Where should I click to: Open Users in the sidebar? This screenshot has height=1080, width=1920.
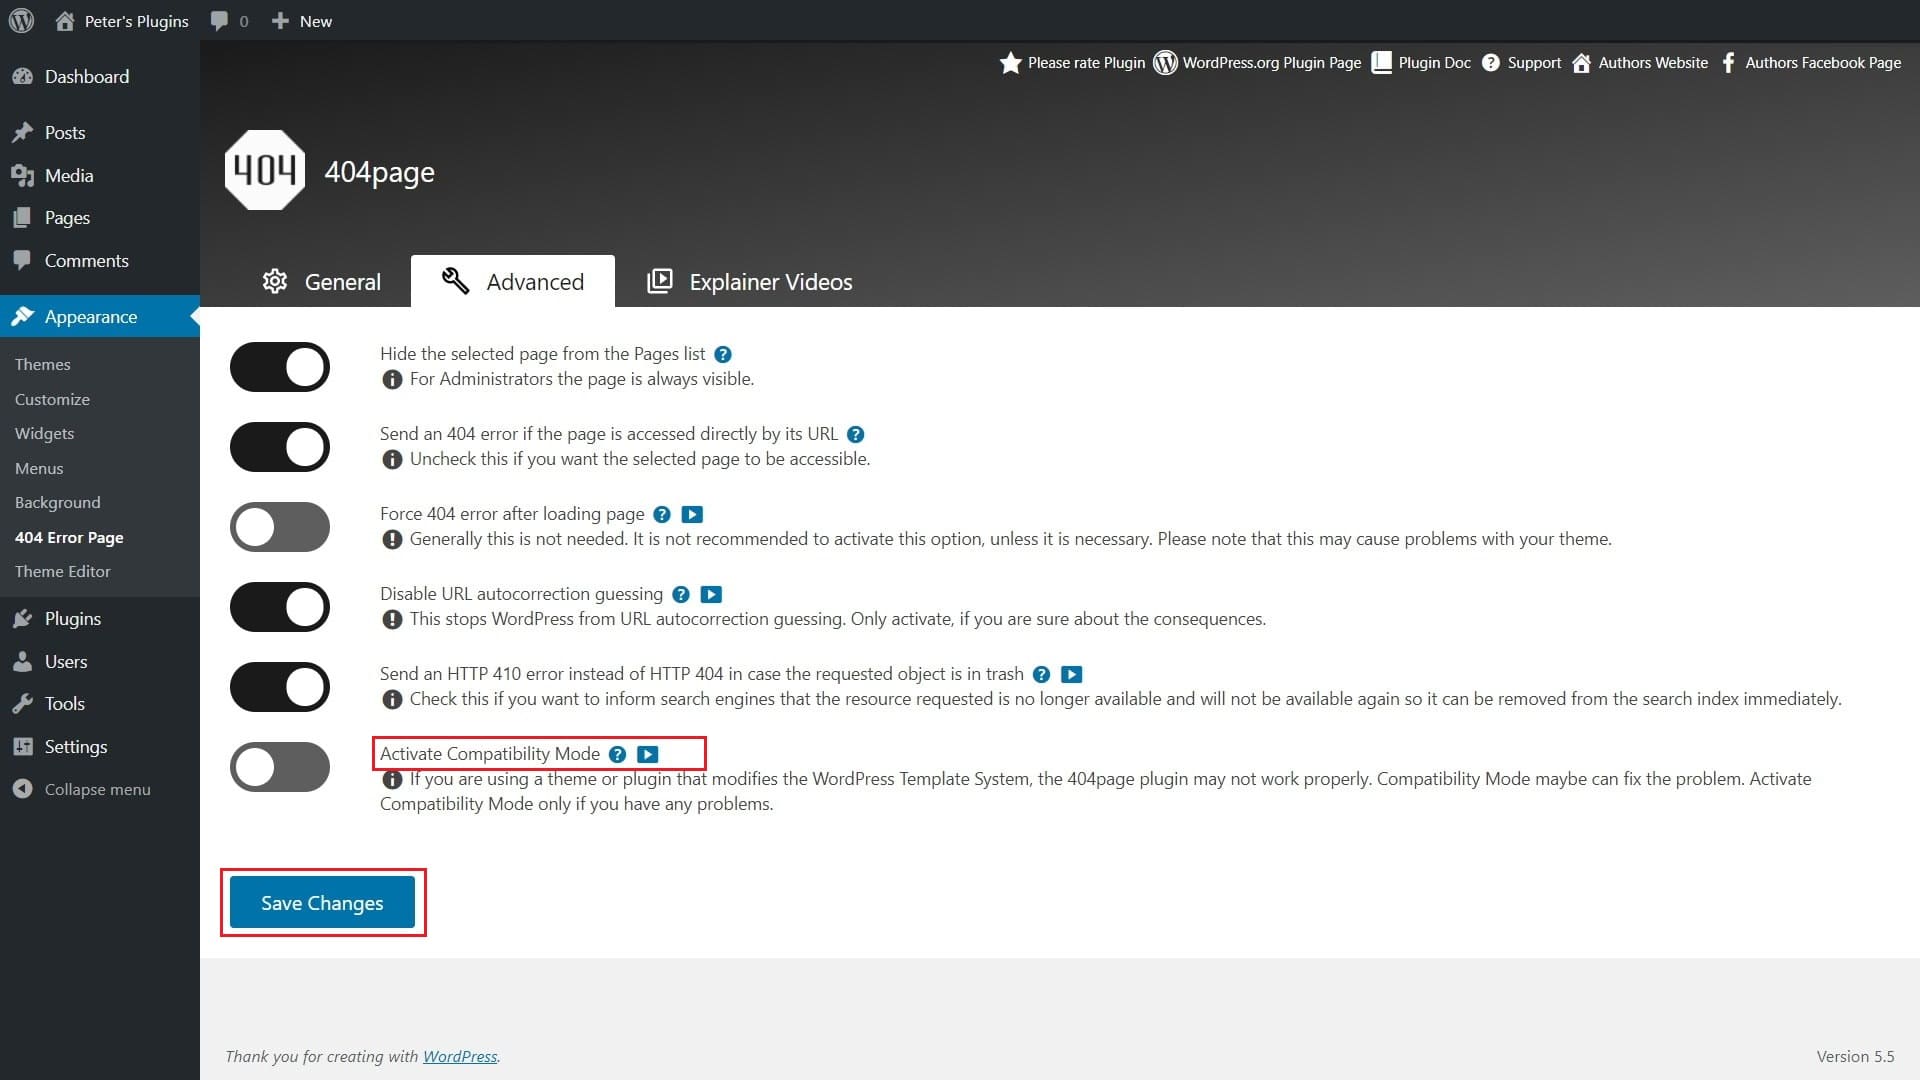tap(100, 662)
